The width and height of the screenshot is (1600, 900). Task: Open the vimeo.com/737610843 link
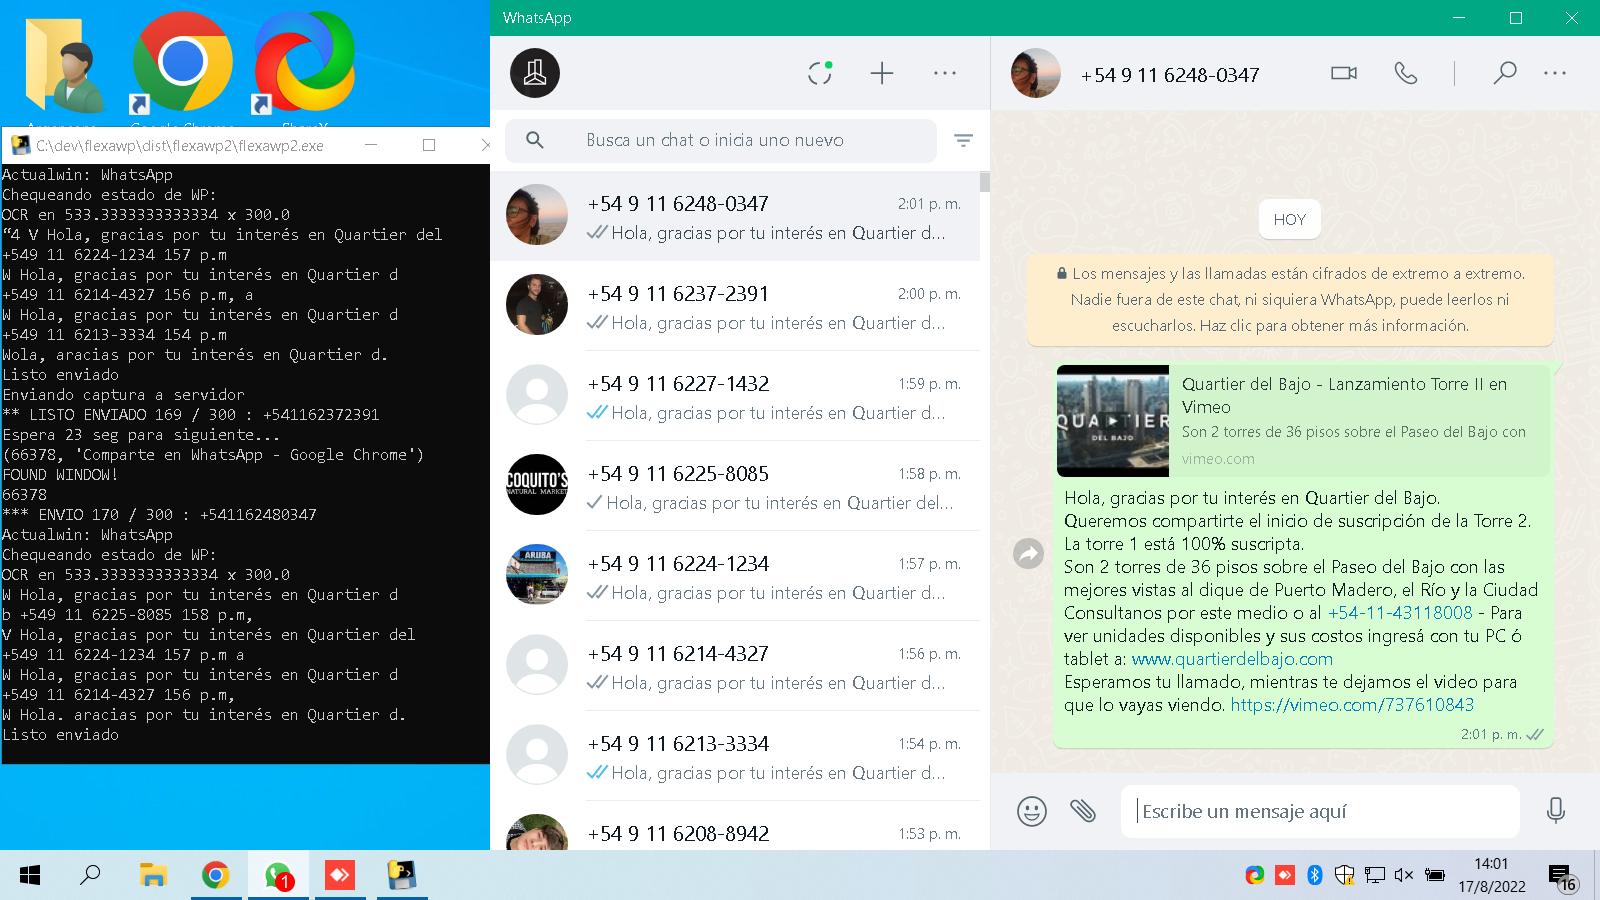pyautogui.click(x=1352, y=705)
